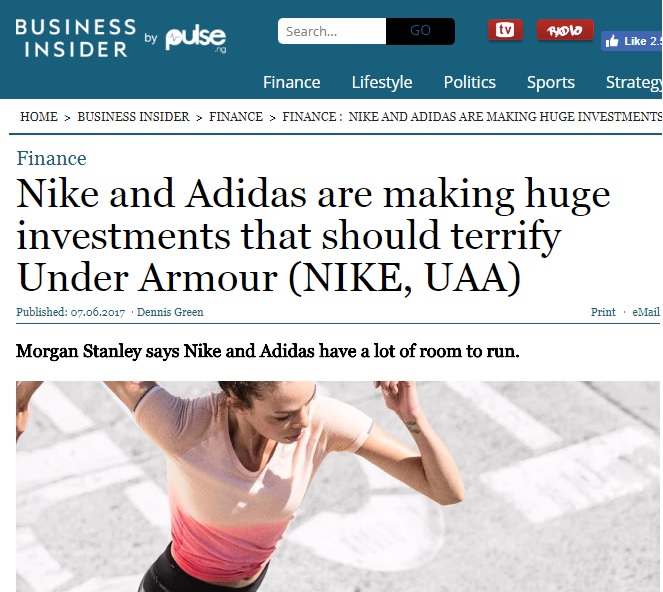Click the Print link

(x=603, y=312)
